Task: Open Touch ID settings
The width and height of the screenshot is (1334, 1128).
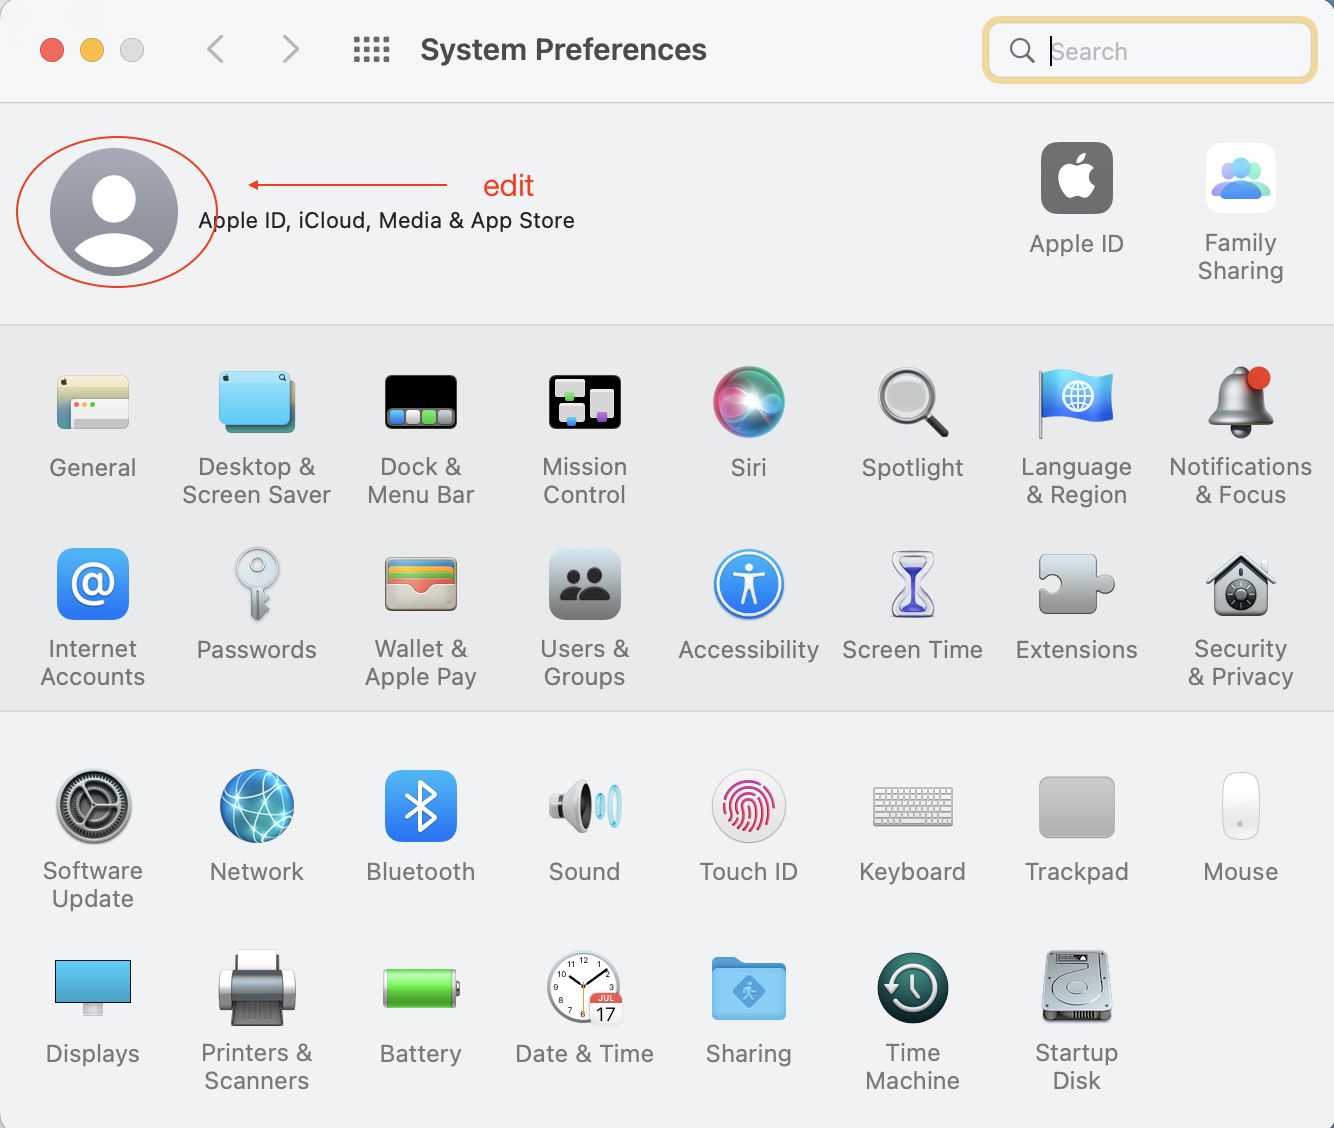Action: click(x=749, y=806)
